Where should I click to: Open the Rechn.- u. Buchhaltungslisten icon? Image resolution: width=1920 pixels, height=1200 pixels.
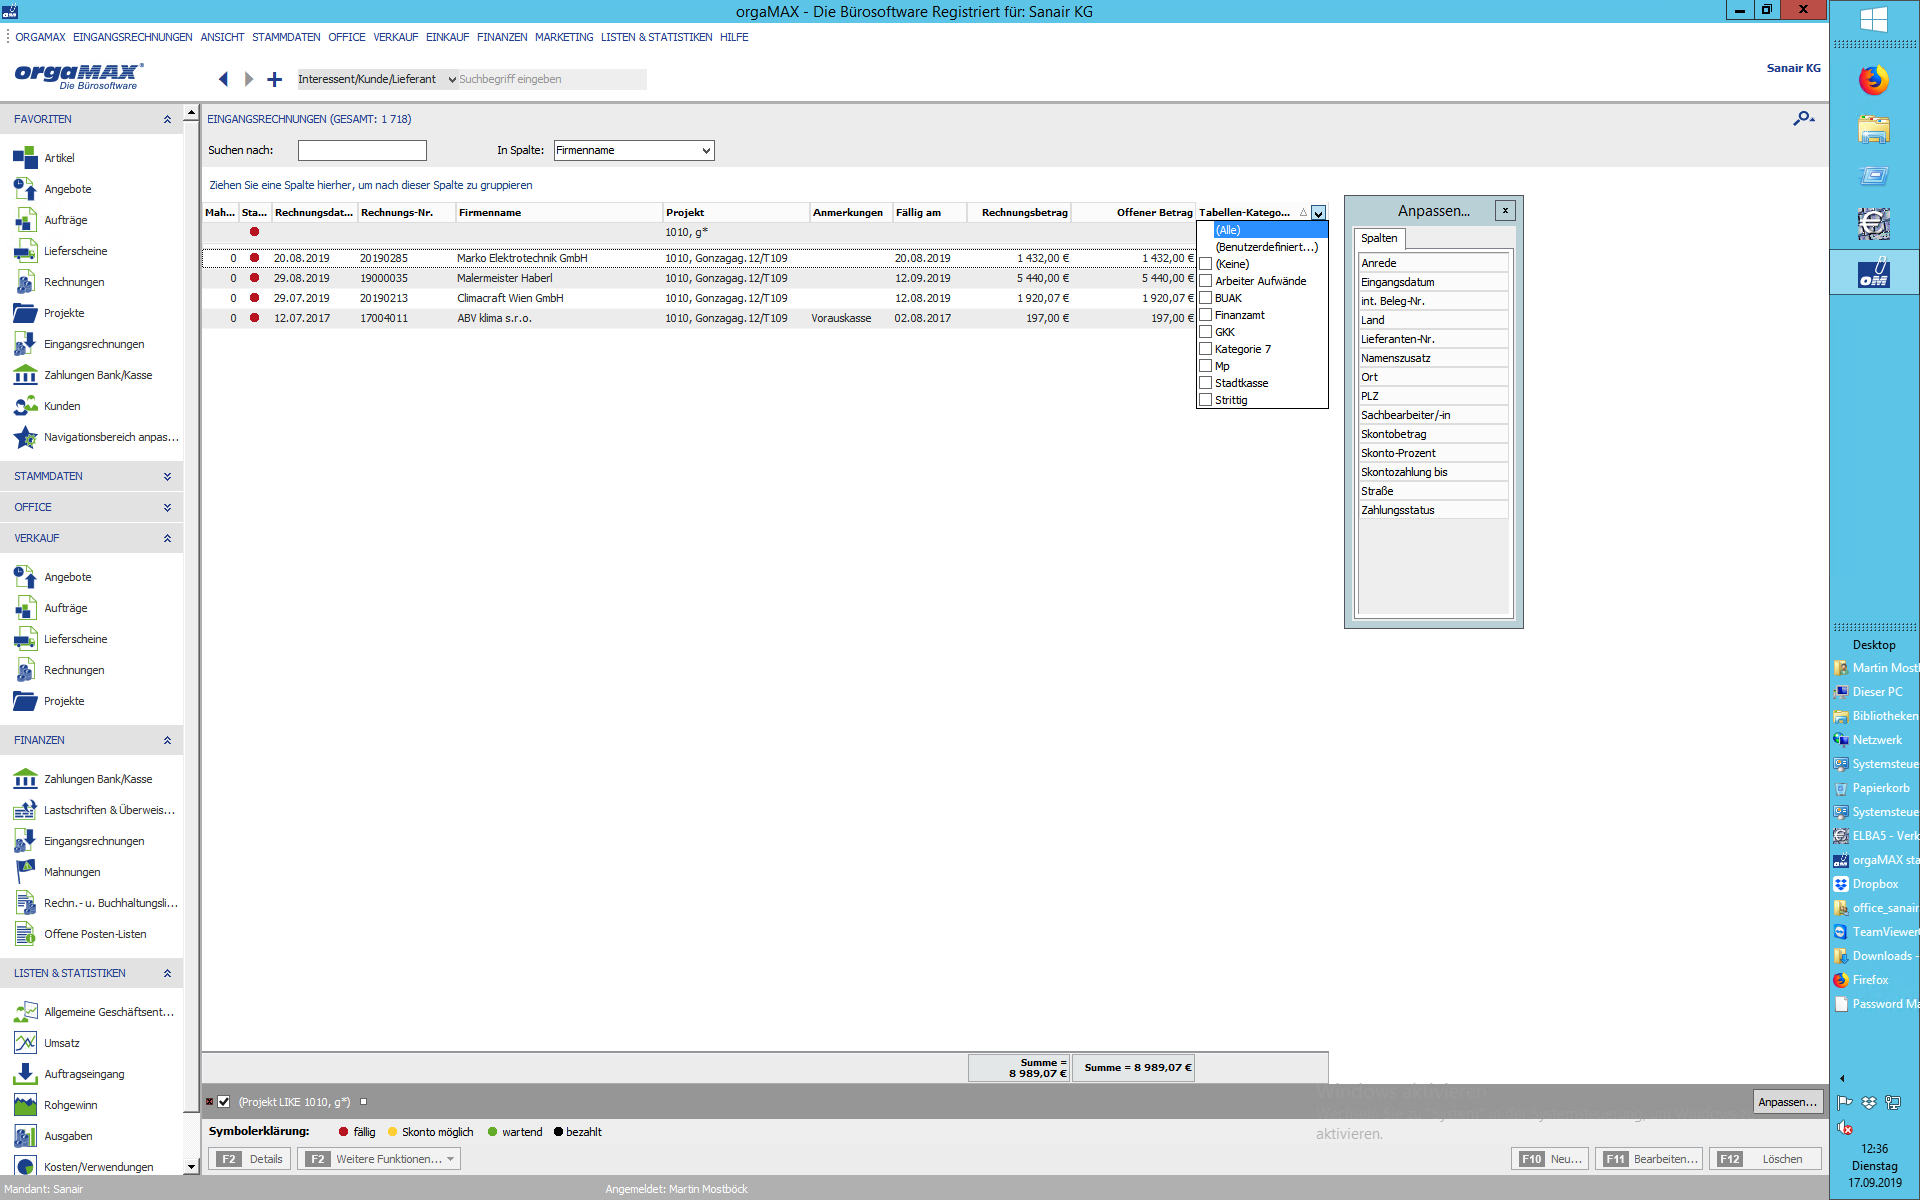click(x=25, y=903)
